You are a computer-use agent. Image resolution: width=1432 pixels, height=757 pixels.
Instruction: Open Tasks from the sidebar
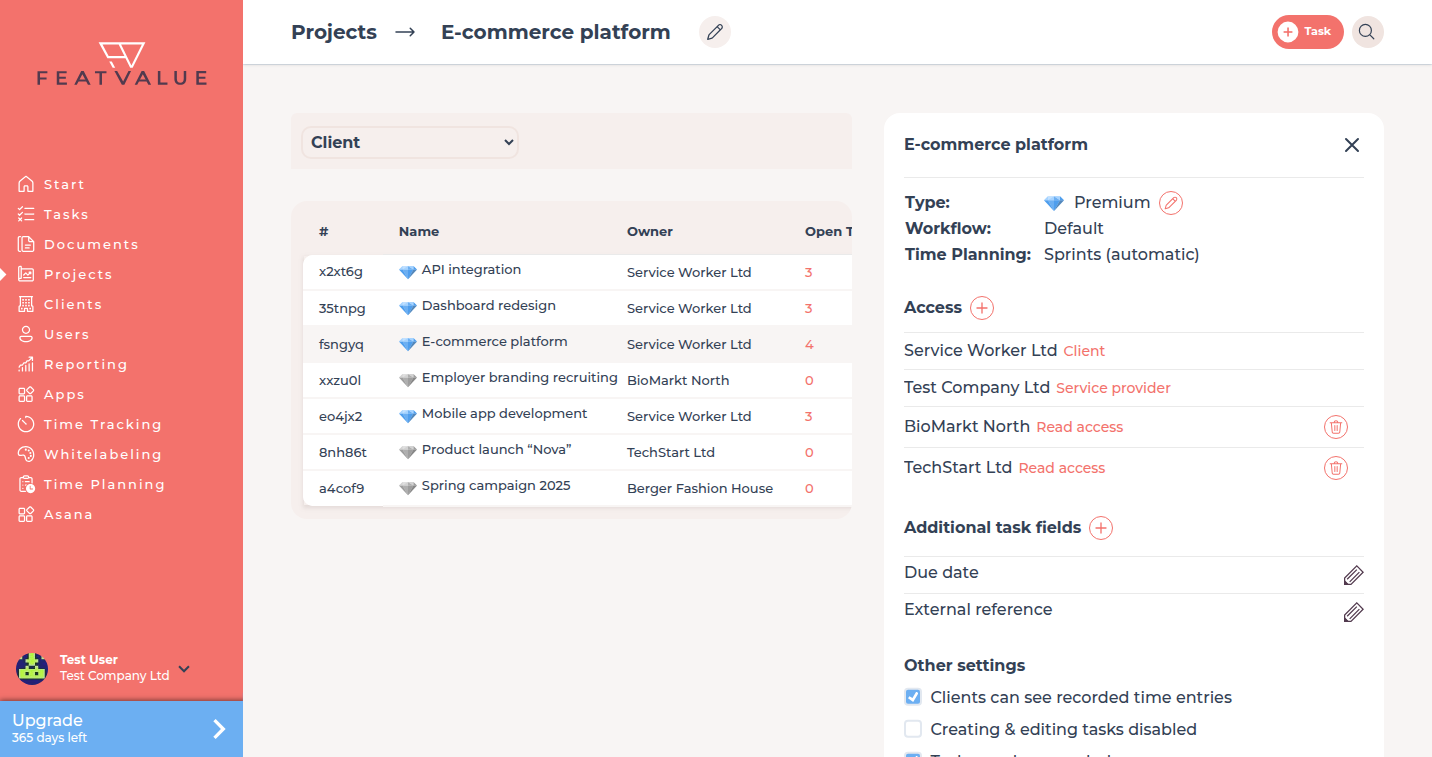[x=66, y=214]
